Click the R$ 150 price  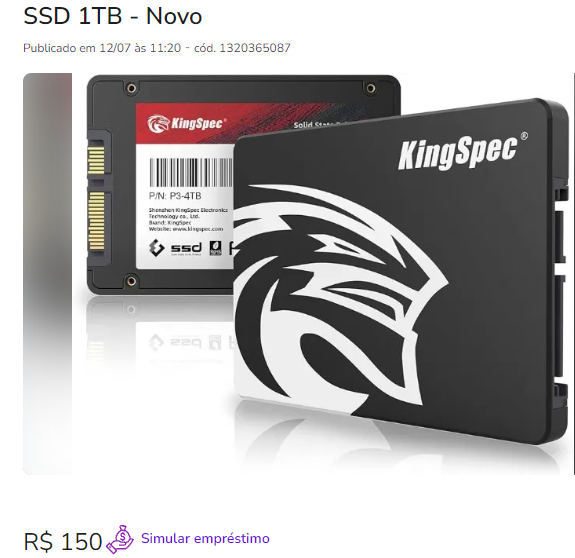[63, 542]
